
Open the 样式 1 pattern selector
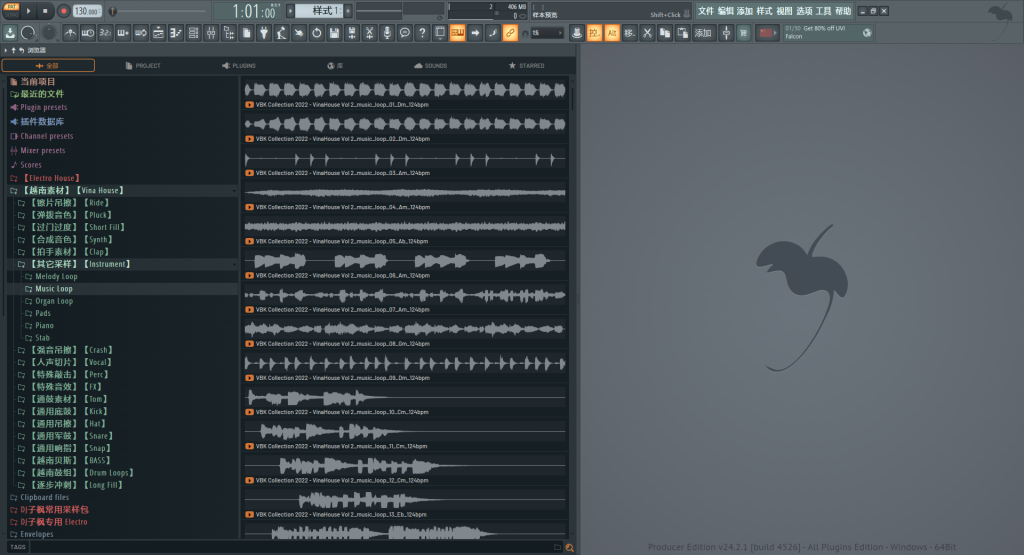click(319, 11)
